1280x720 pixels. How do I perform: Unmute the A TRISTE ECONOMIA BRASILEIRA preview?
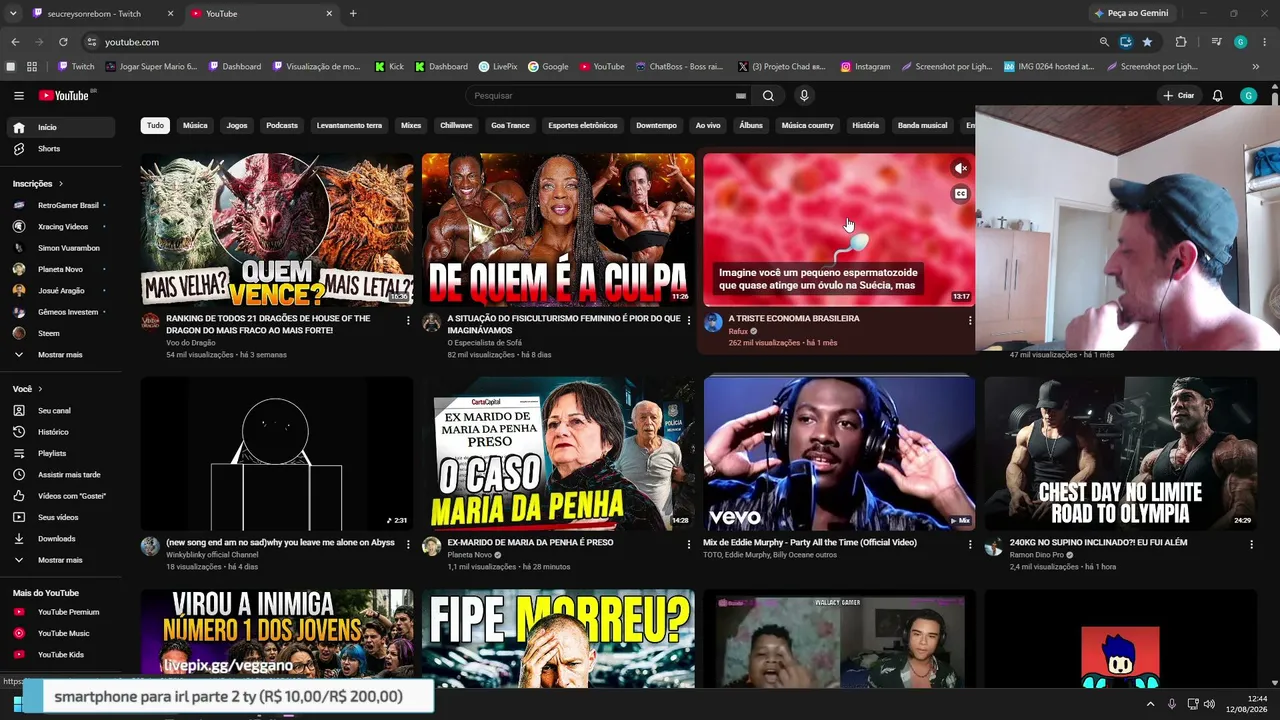click(960, 169)
